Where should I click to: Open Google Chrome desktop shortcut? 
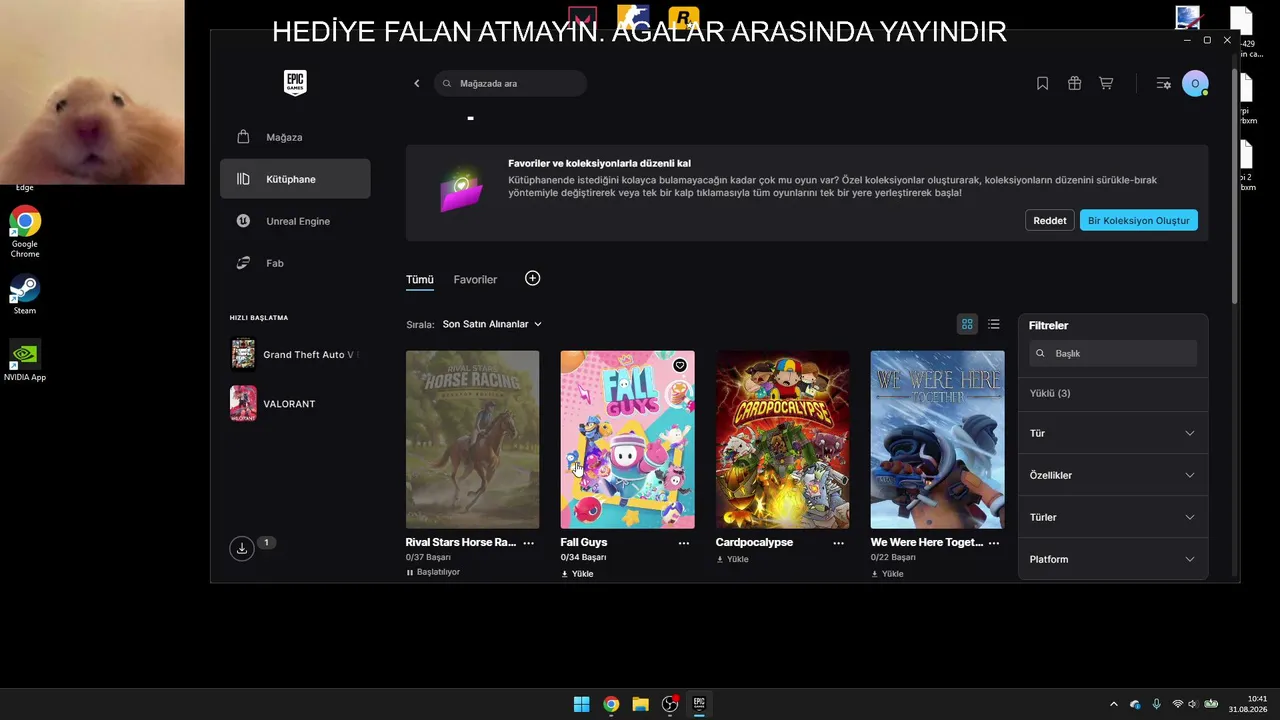25,233
